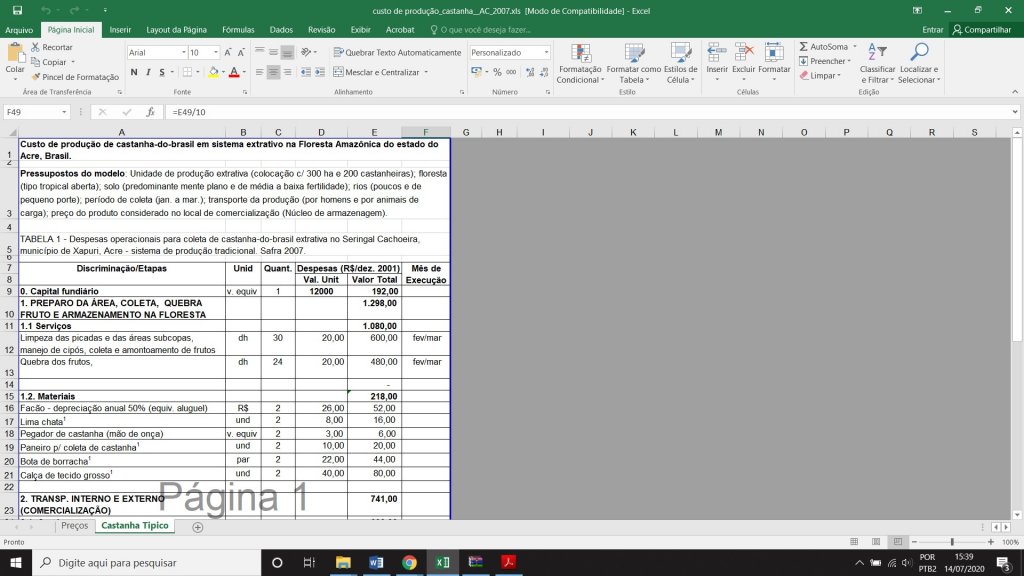Click the Pincel de Formatação tool

click(74, 77)
